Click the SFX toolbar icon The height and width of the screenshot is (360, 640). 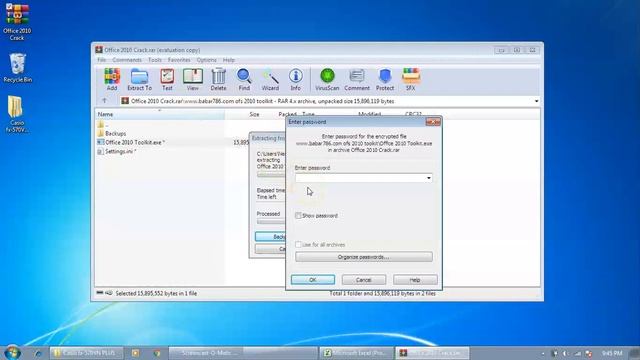tap(411, 80)
